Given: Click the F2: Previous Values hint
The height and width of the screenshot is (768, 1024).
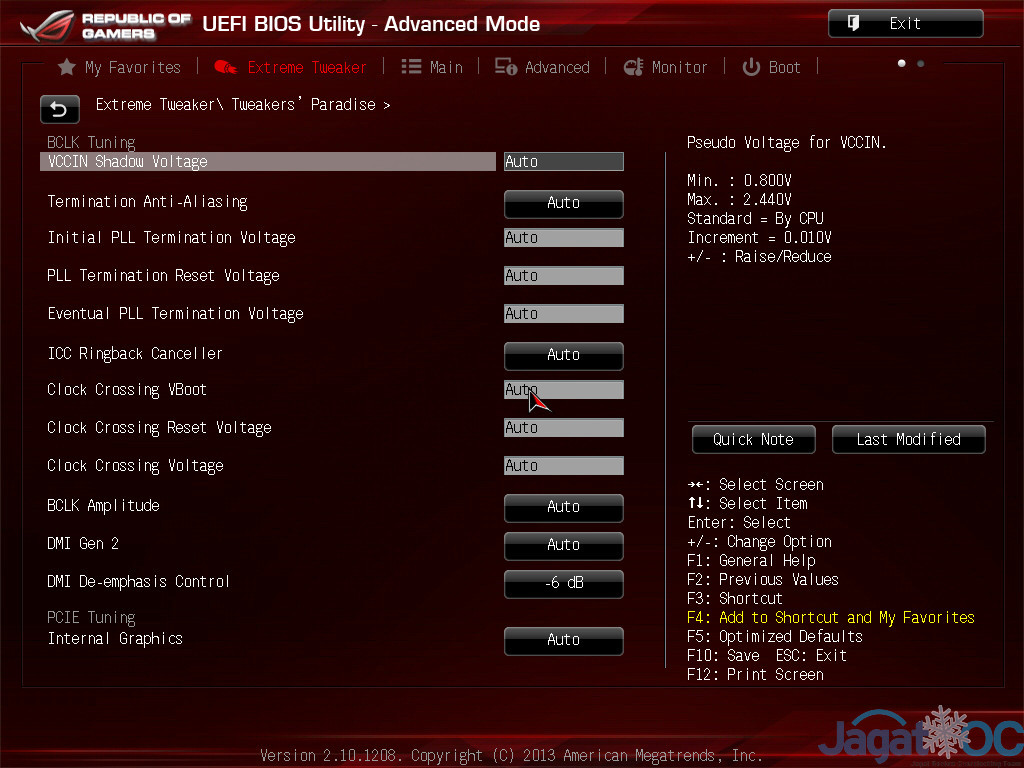Looking at the screenshot, I should pos(763,580).
